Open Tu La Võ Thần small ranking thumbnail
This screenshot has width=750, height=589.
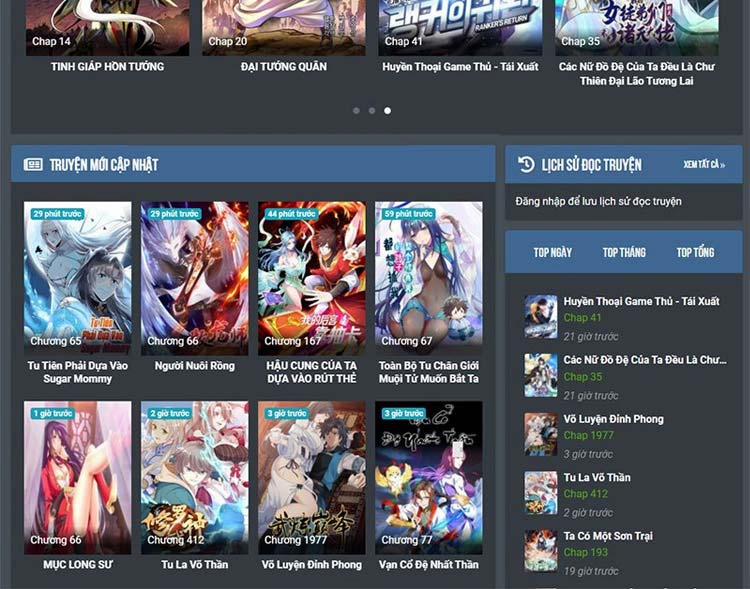(x=541, y=492)
